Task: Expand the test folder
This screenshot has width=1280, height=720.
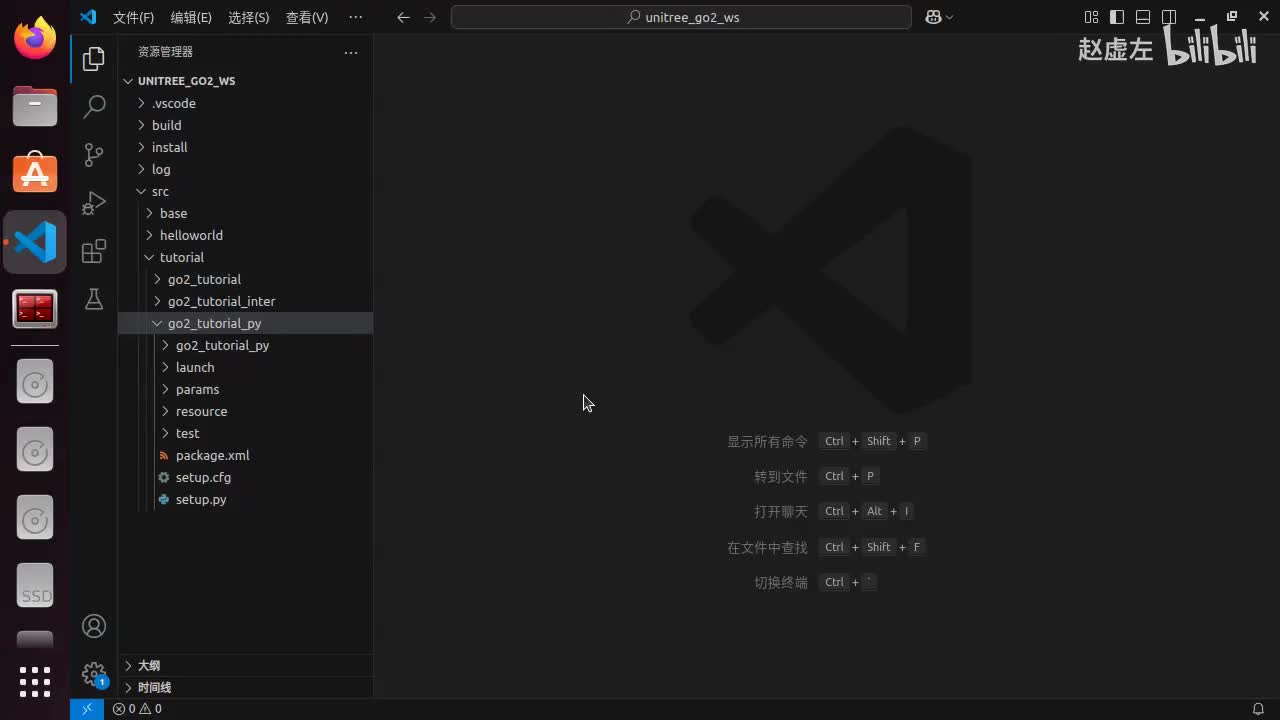Action: click(x=245, y=433)
